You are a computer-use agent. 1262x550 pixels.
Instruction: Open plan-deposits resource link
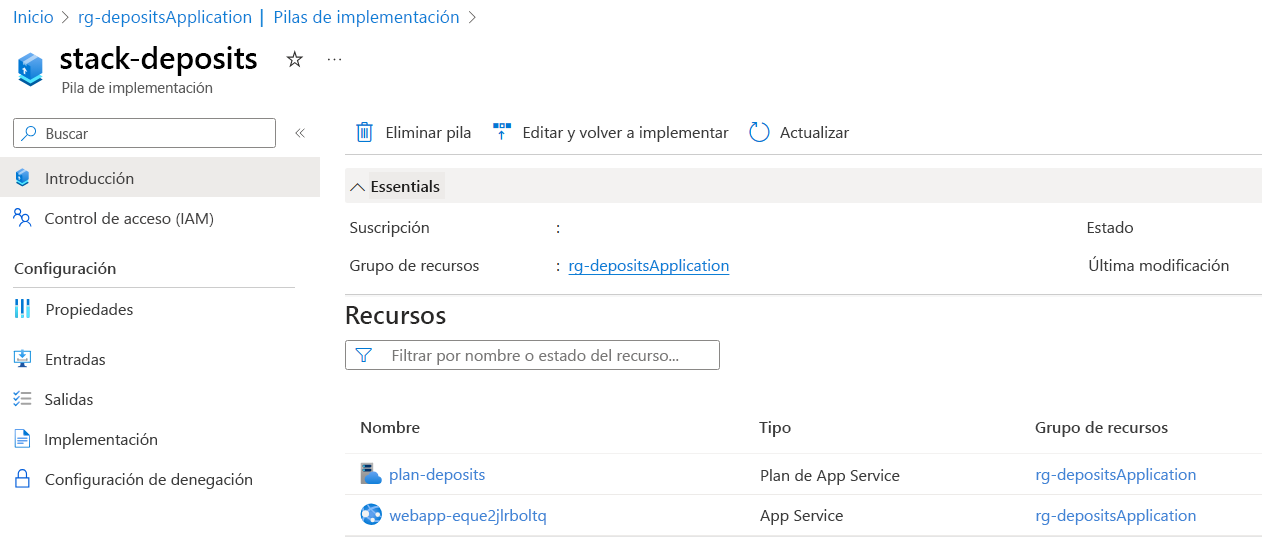(437, 475)
